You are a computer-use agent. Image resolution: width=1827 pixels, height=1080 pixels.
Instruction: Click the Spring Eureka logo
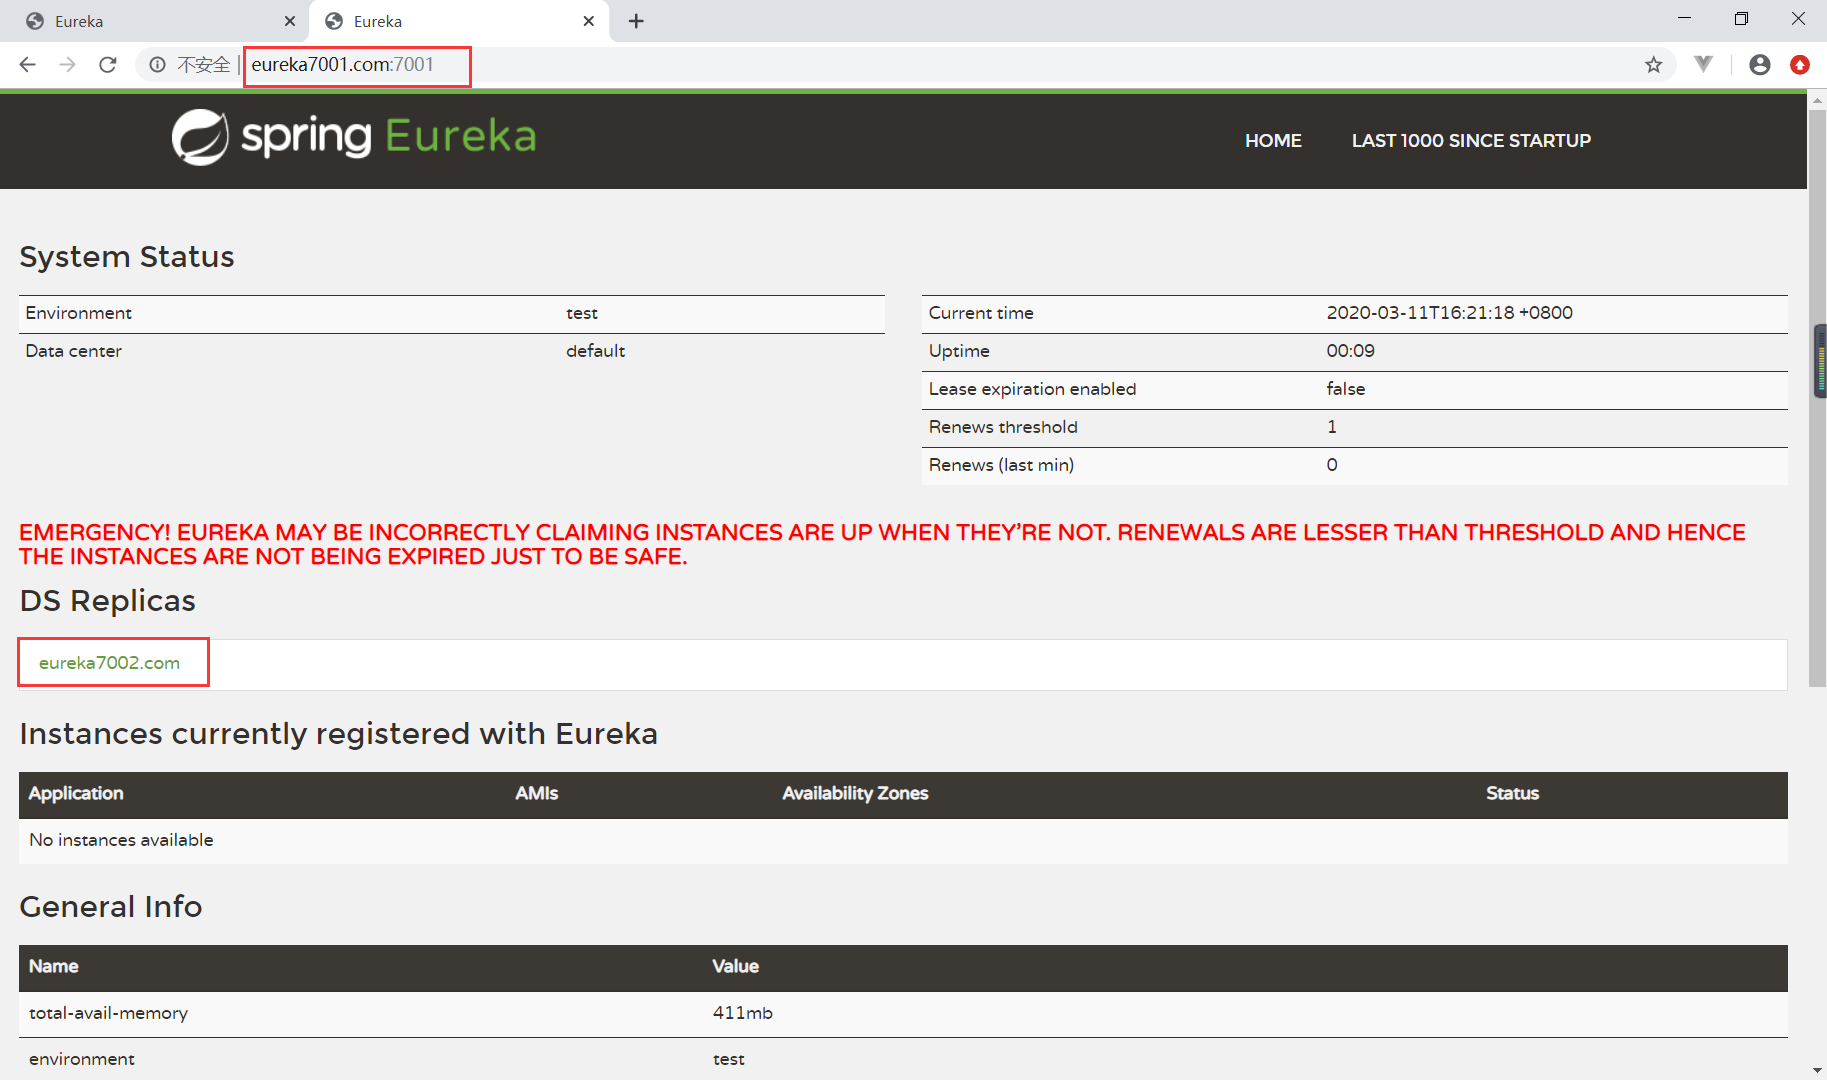click(x=354, y=137)
